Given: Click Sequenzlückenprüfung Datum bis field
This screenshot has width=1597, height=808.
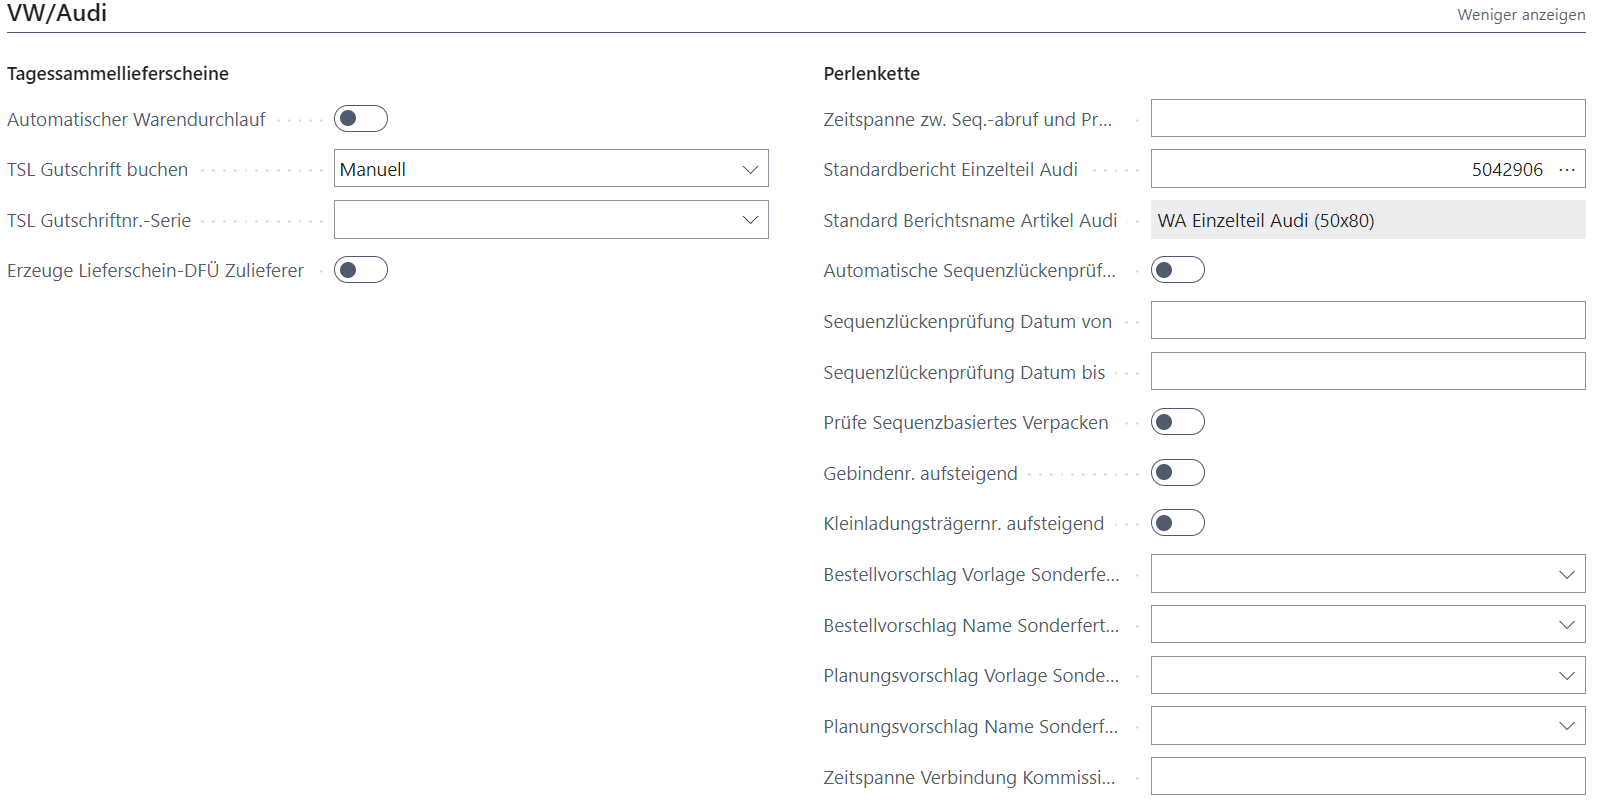Looking at the screenshot, I should tap(1367, 372).
